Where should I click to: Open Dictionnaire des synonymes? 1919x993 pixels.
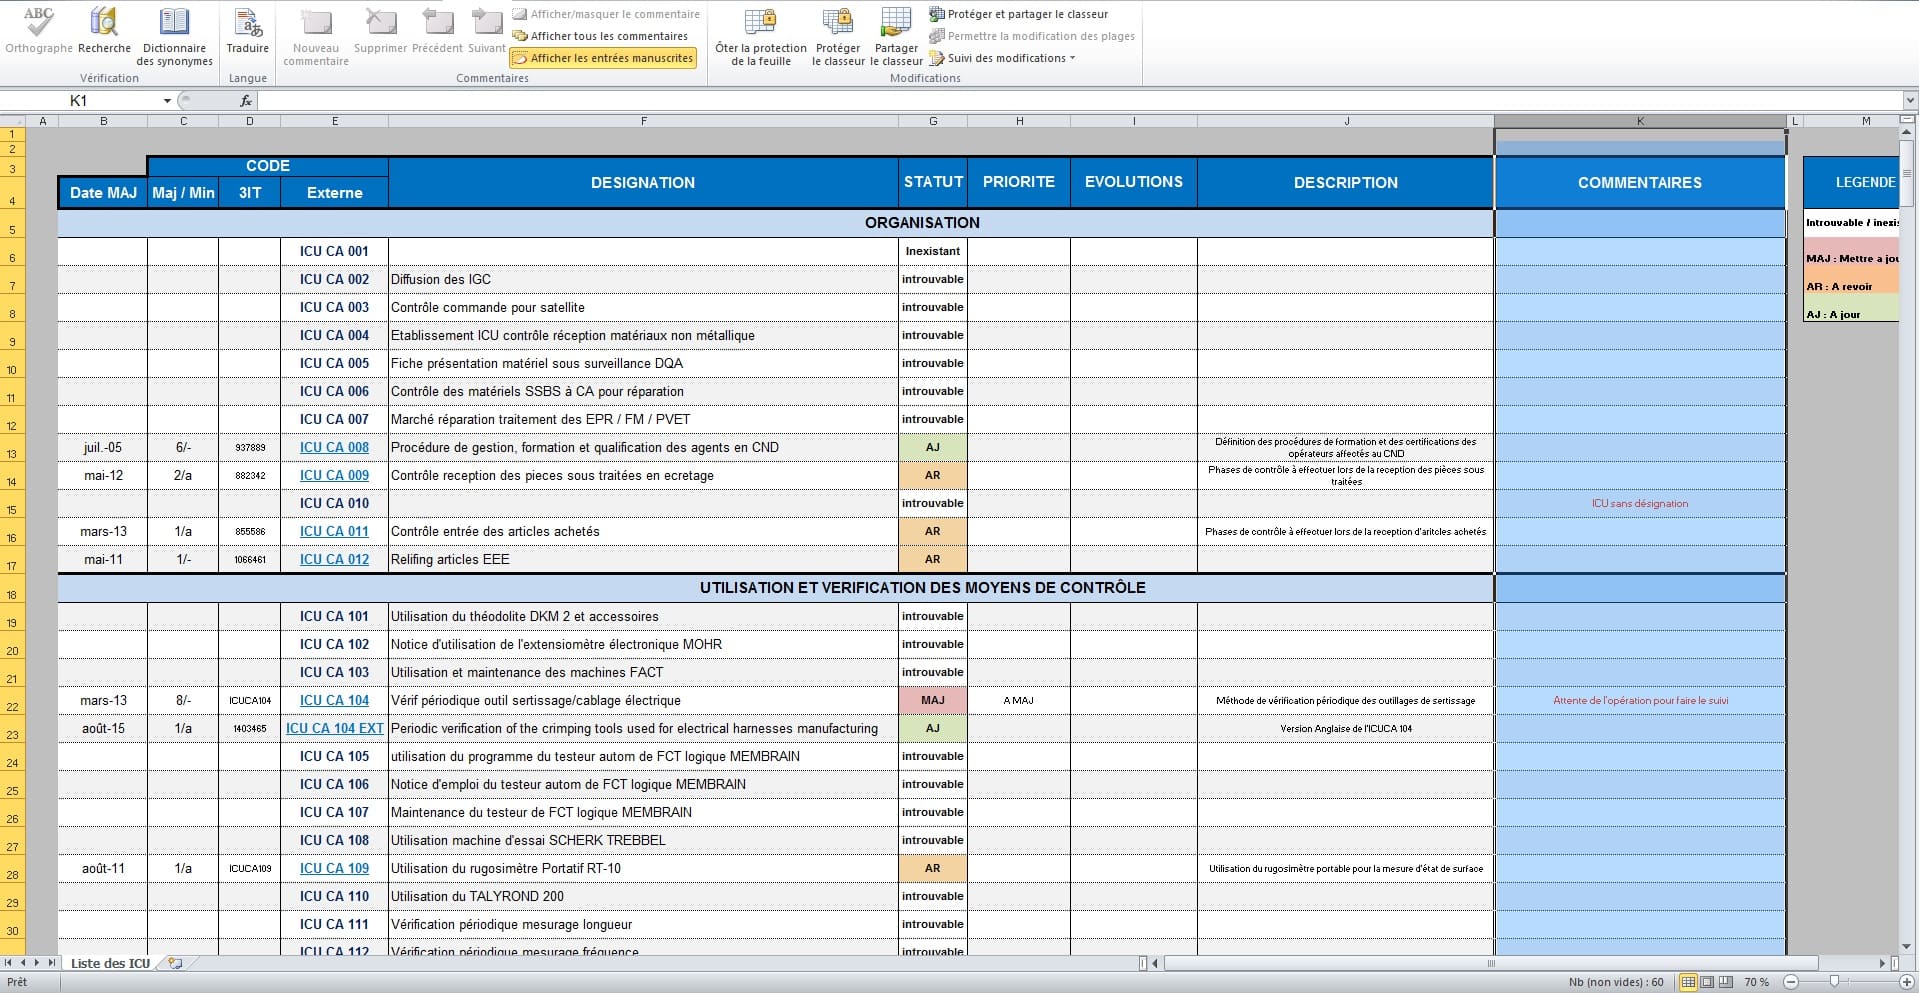click(x=175, y=30)
